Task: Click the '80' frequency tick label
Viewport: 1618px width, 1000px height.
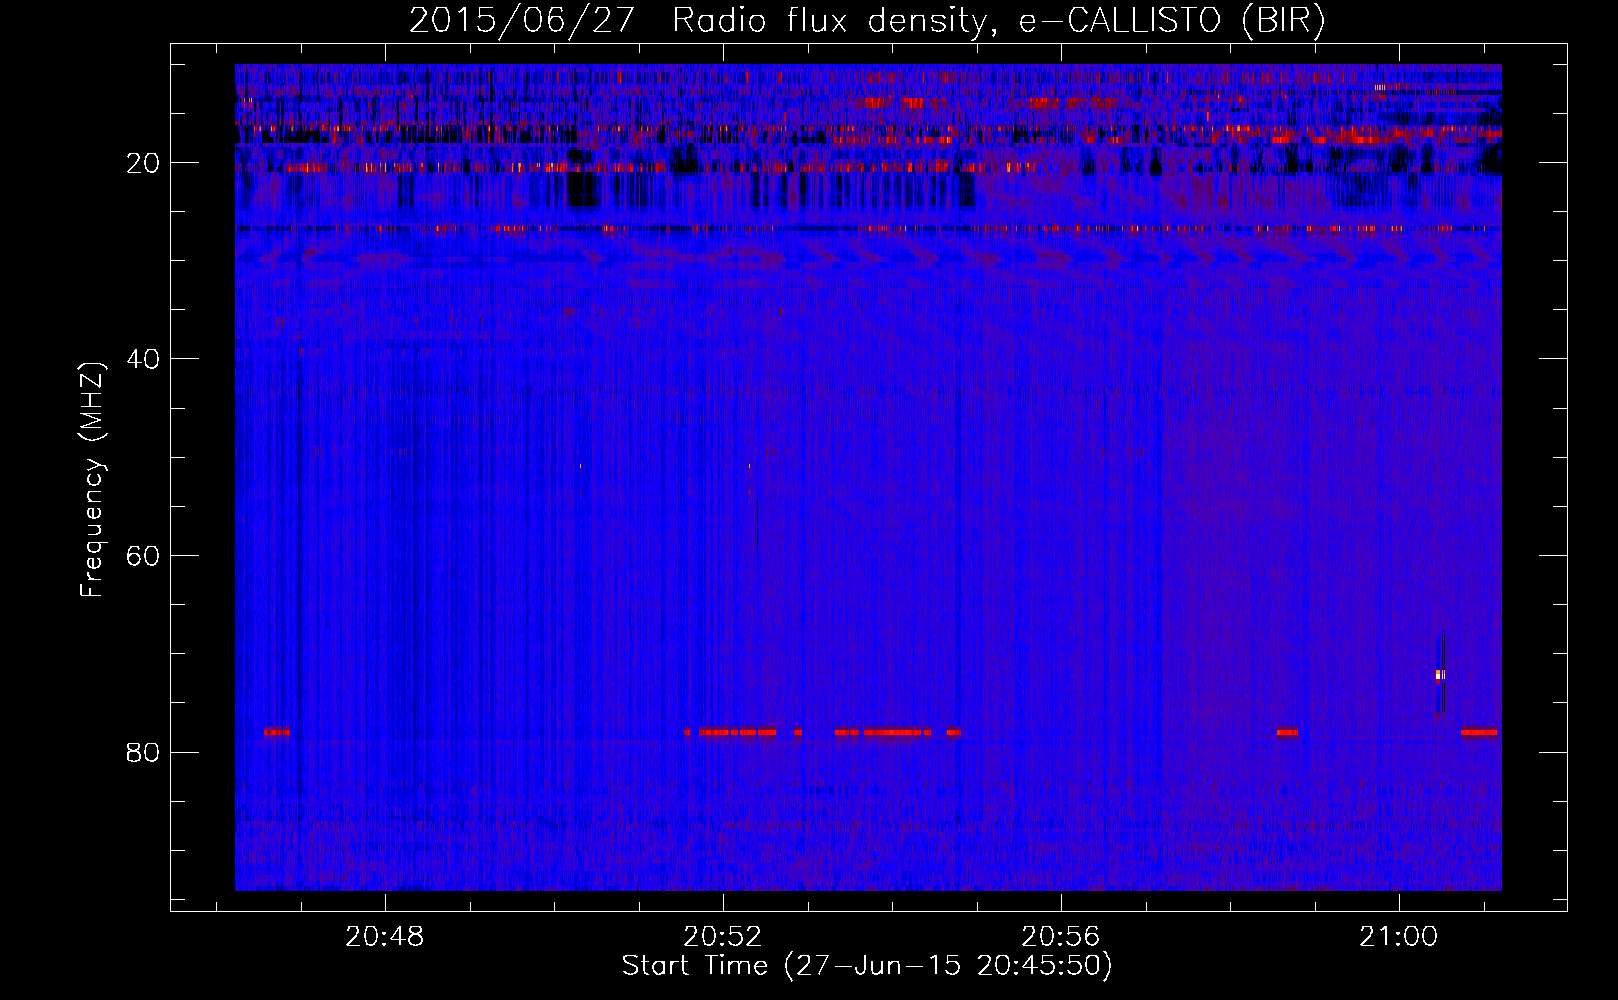Action: coord(144,752)
